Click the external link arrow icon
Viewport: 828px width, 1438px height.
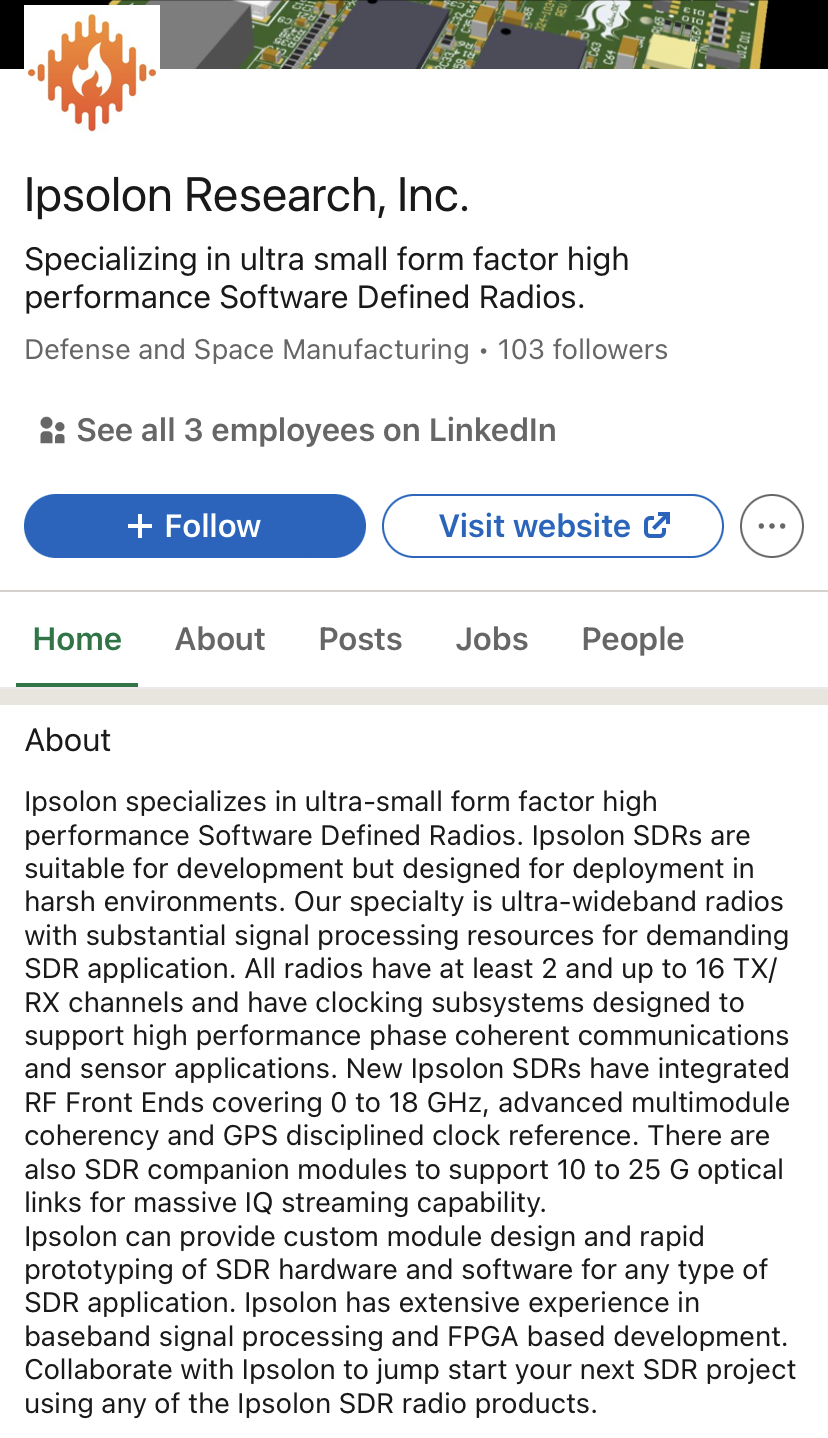pyautogui.click(x=657, y=525)
